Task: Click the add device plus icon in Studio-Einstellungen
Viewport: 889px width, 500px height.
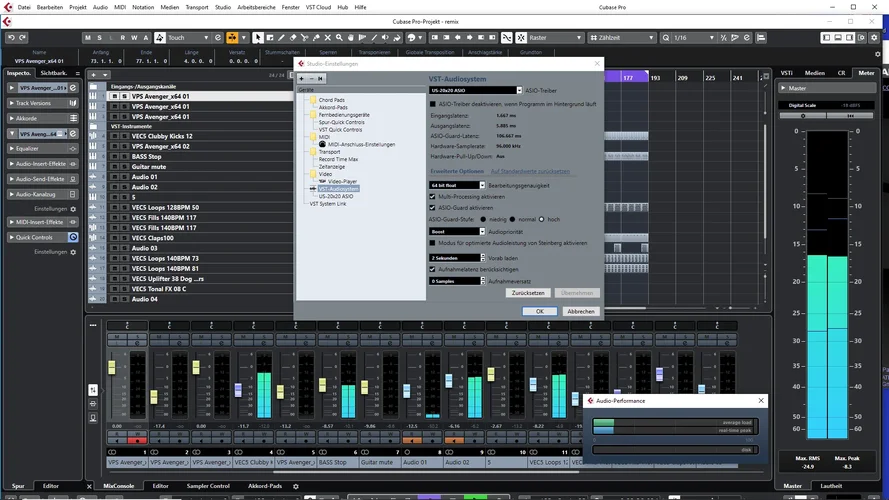Action: (303, 77)
